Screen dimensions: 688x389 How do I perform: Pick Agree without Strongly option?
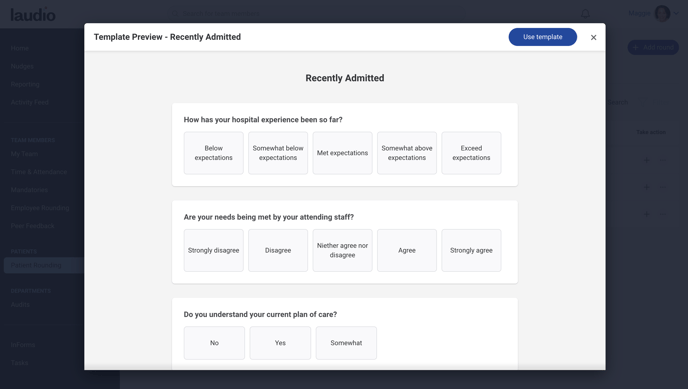coord(407,250)
